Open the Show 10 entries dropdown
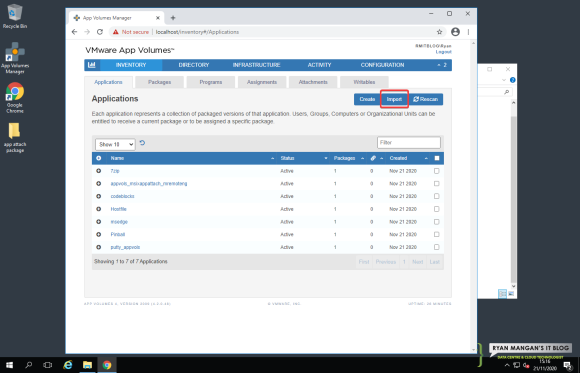Image resolution: width=580 pixels, height=373 pixels. pos(115,144)
